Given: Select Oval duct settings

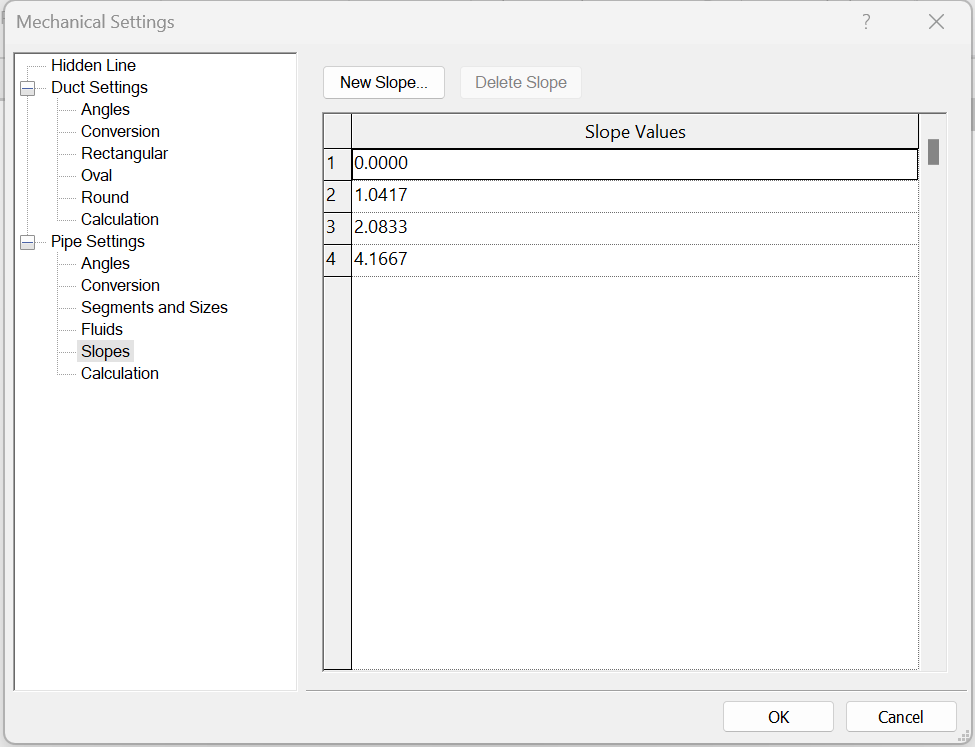Looking at the screenshot, I should (x=96, y=175).
